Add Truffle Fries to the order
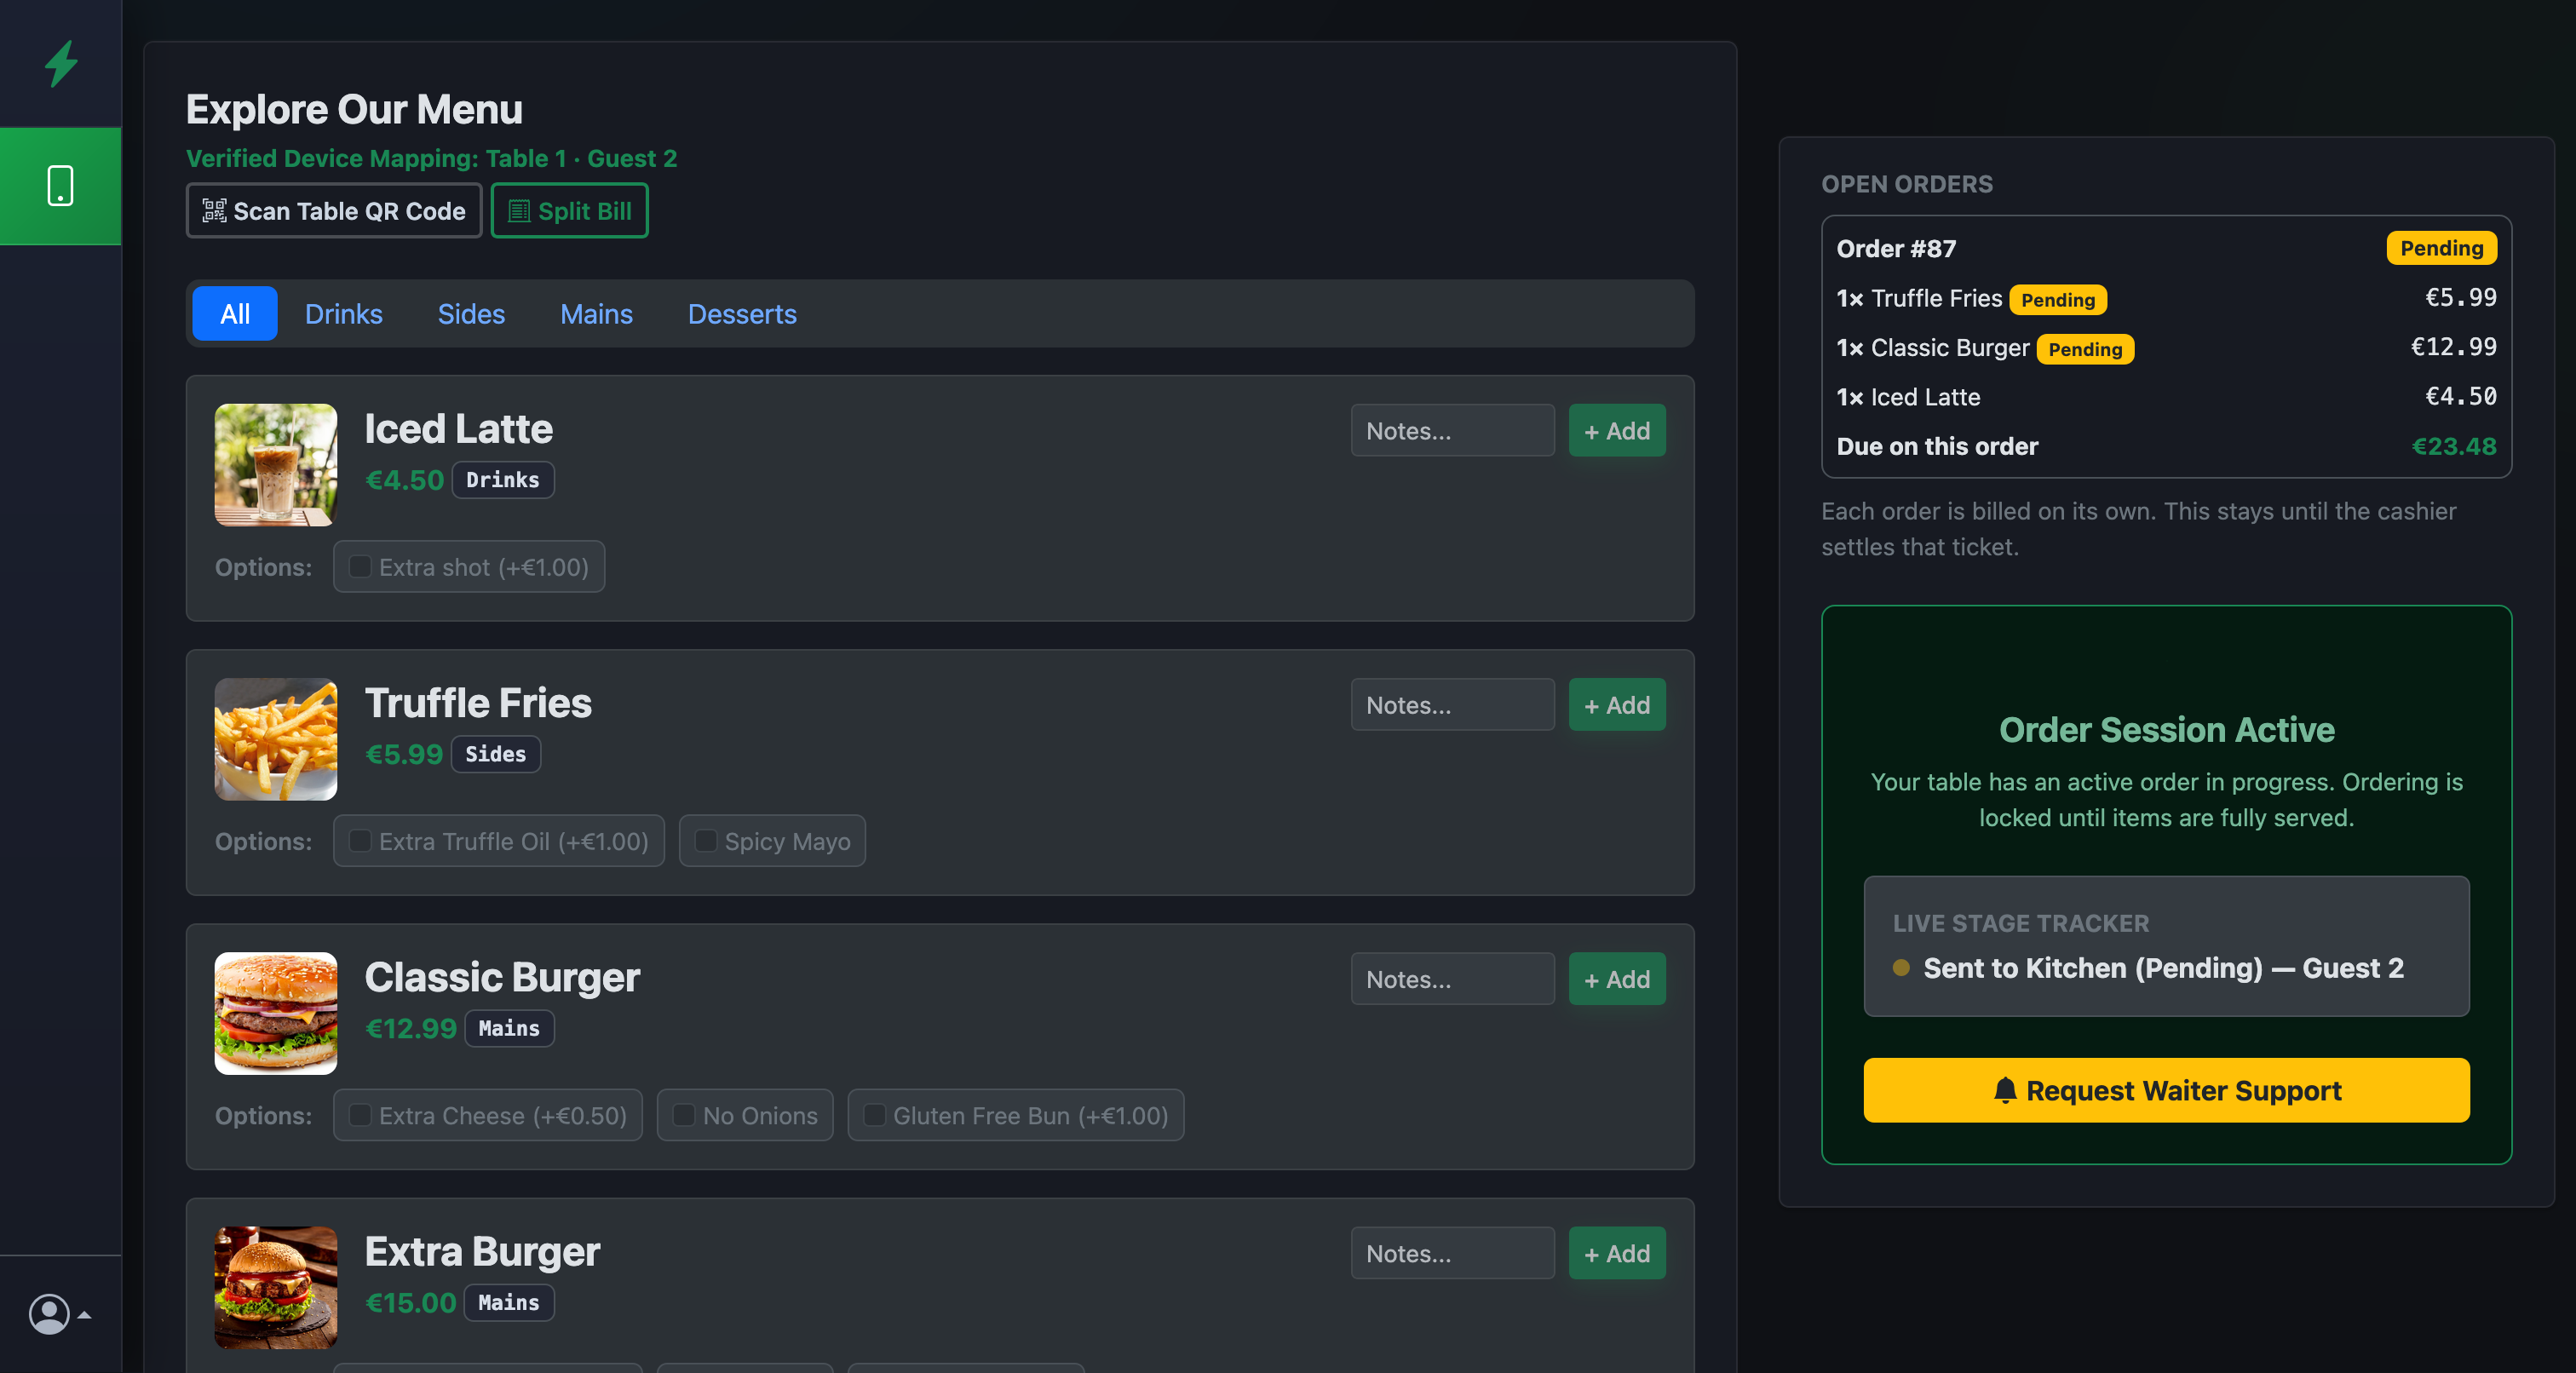Viewport: 2576px width, 1373px height. 1617,705
